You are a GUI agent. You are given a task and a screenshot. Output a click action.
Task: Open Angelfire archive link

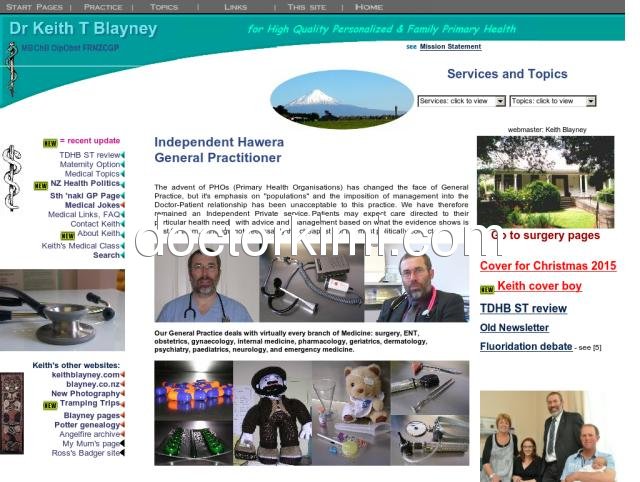point(90,434)
